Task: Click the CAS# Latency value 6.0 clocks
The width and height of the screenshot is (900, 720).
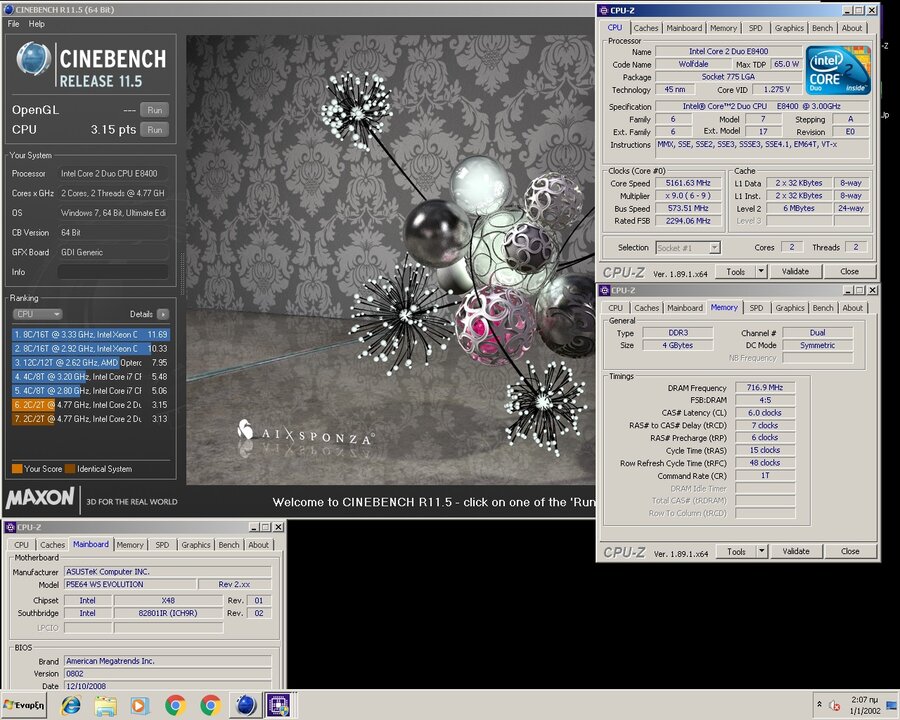Action: pos(765,413)
